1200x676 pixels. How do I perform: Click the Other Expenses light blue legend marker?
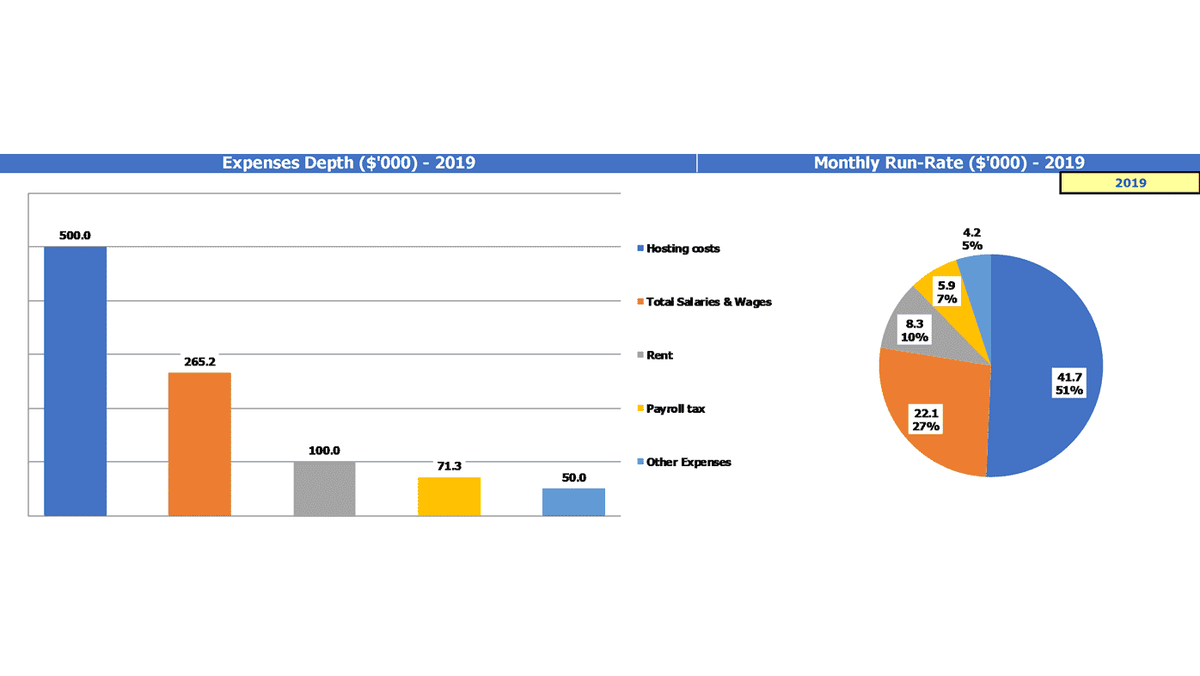coord(640,462)
